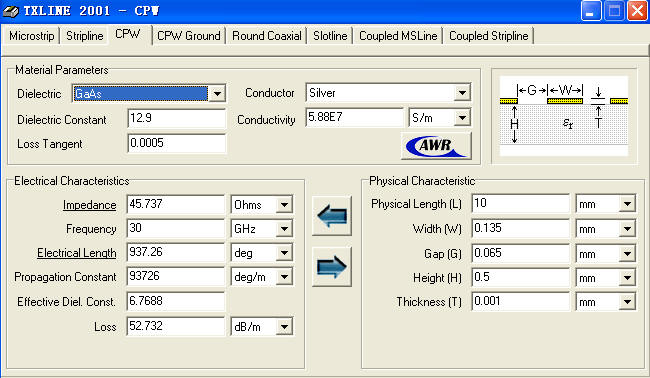Open the Width (W) mm unit dropdown
This screenshot has height=378, width=650.
(x=627, y=229)
